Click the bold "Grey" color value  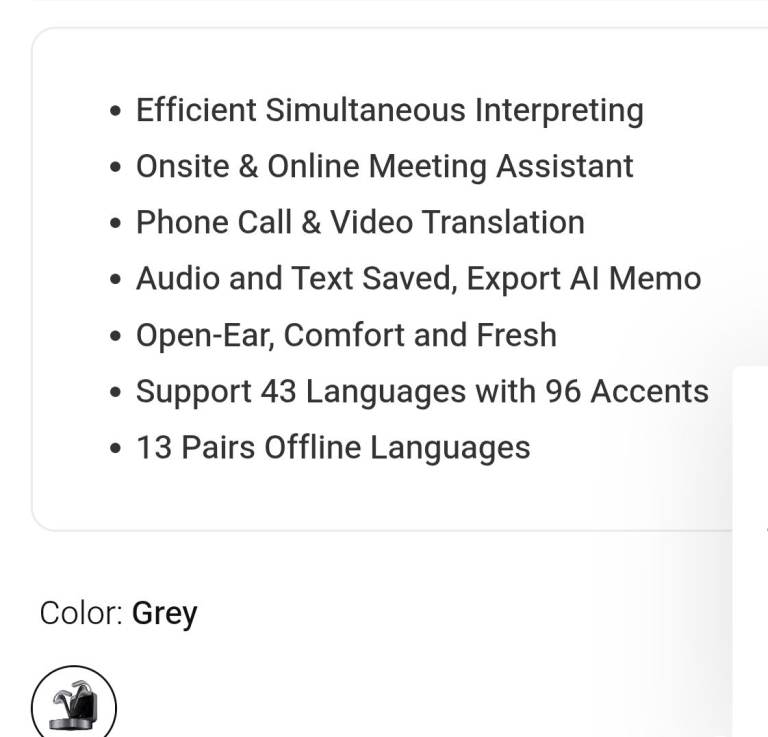(x=164, y=612)
